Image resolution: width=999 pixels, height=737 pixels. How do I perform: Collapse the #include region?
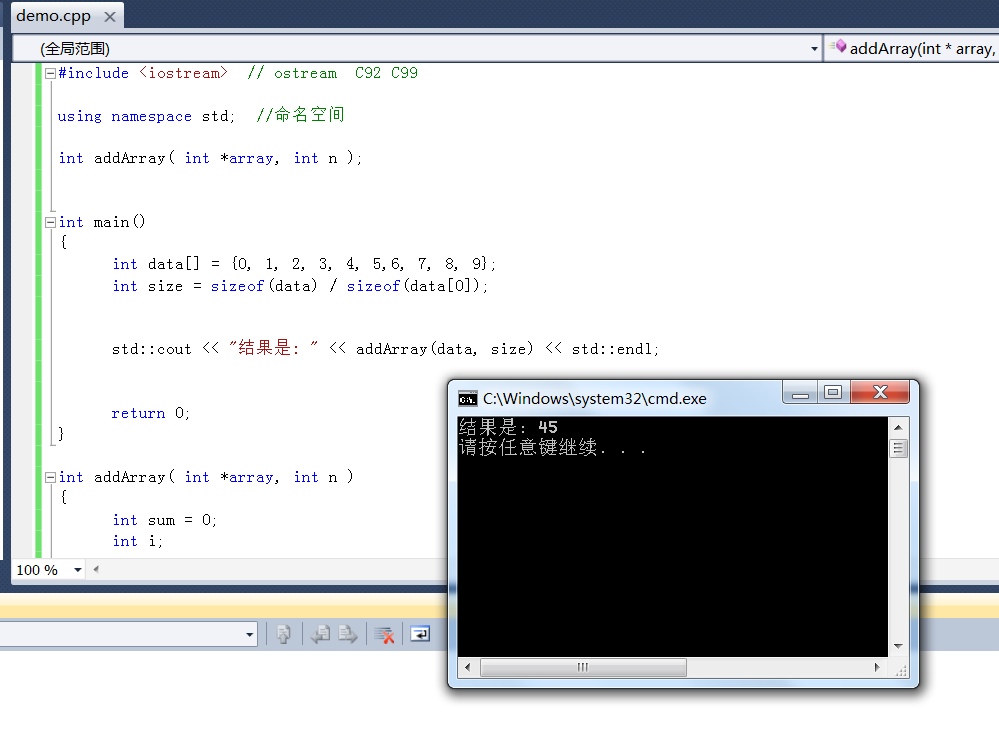50,73
